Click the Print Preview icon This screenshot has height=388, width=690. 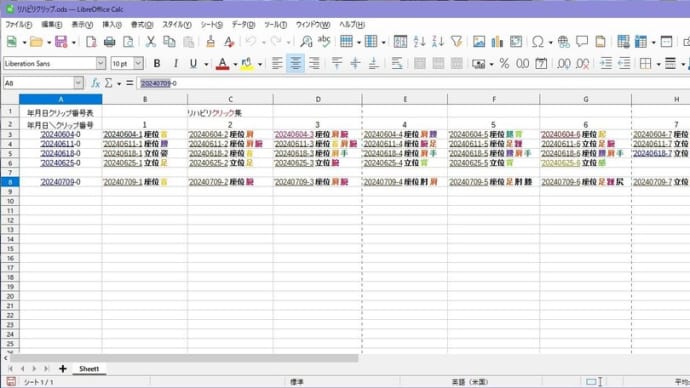click(x=128, y=42)
